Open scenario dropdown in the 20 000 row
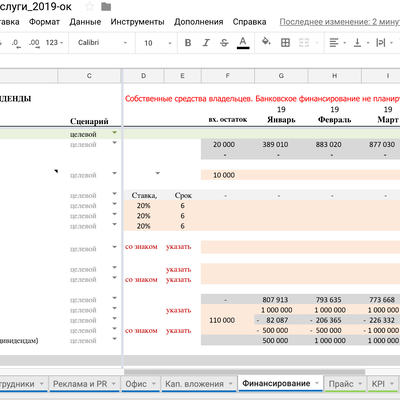400x400 pixels. (115, 143)
